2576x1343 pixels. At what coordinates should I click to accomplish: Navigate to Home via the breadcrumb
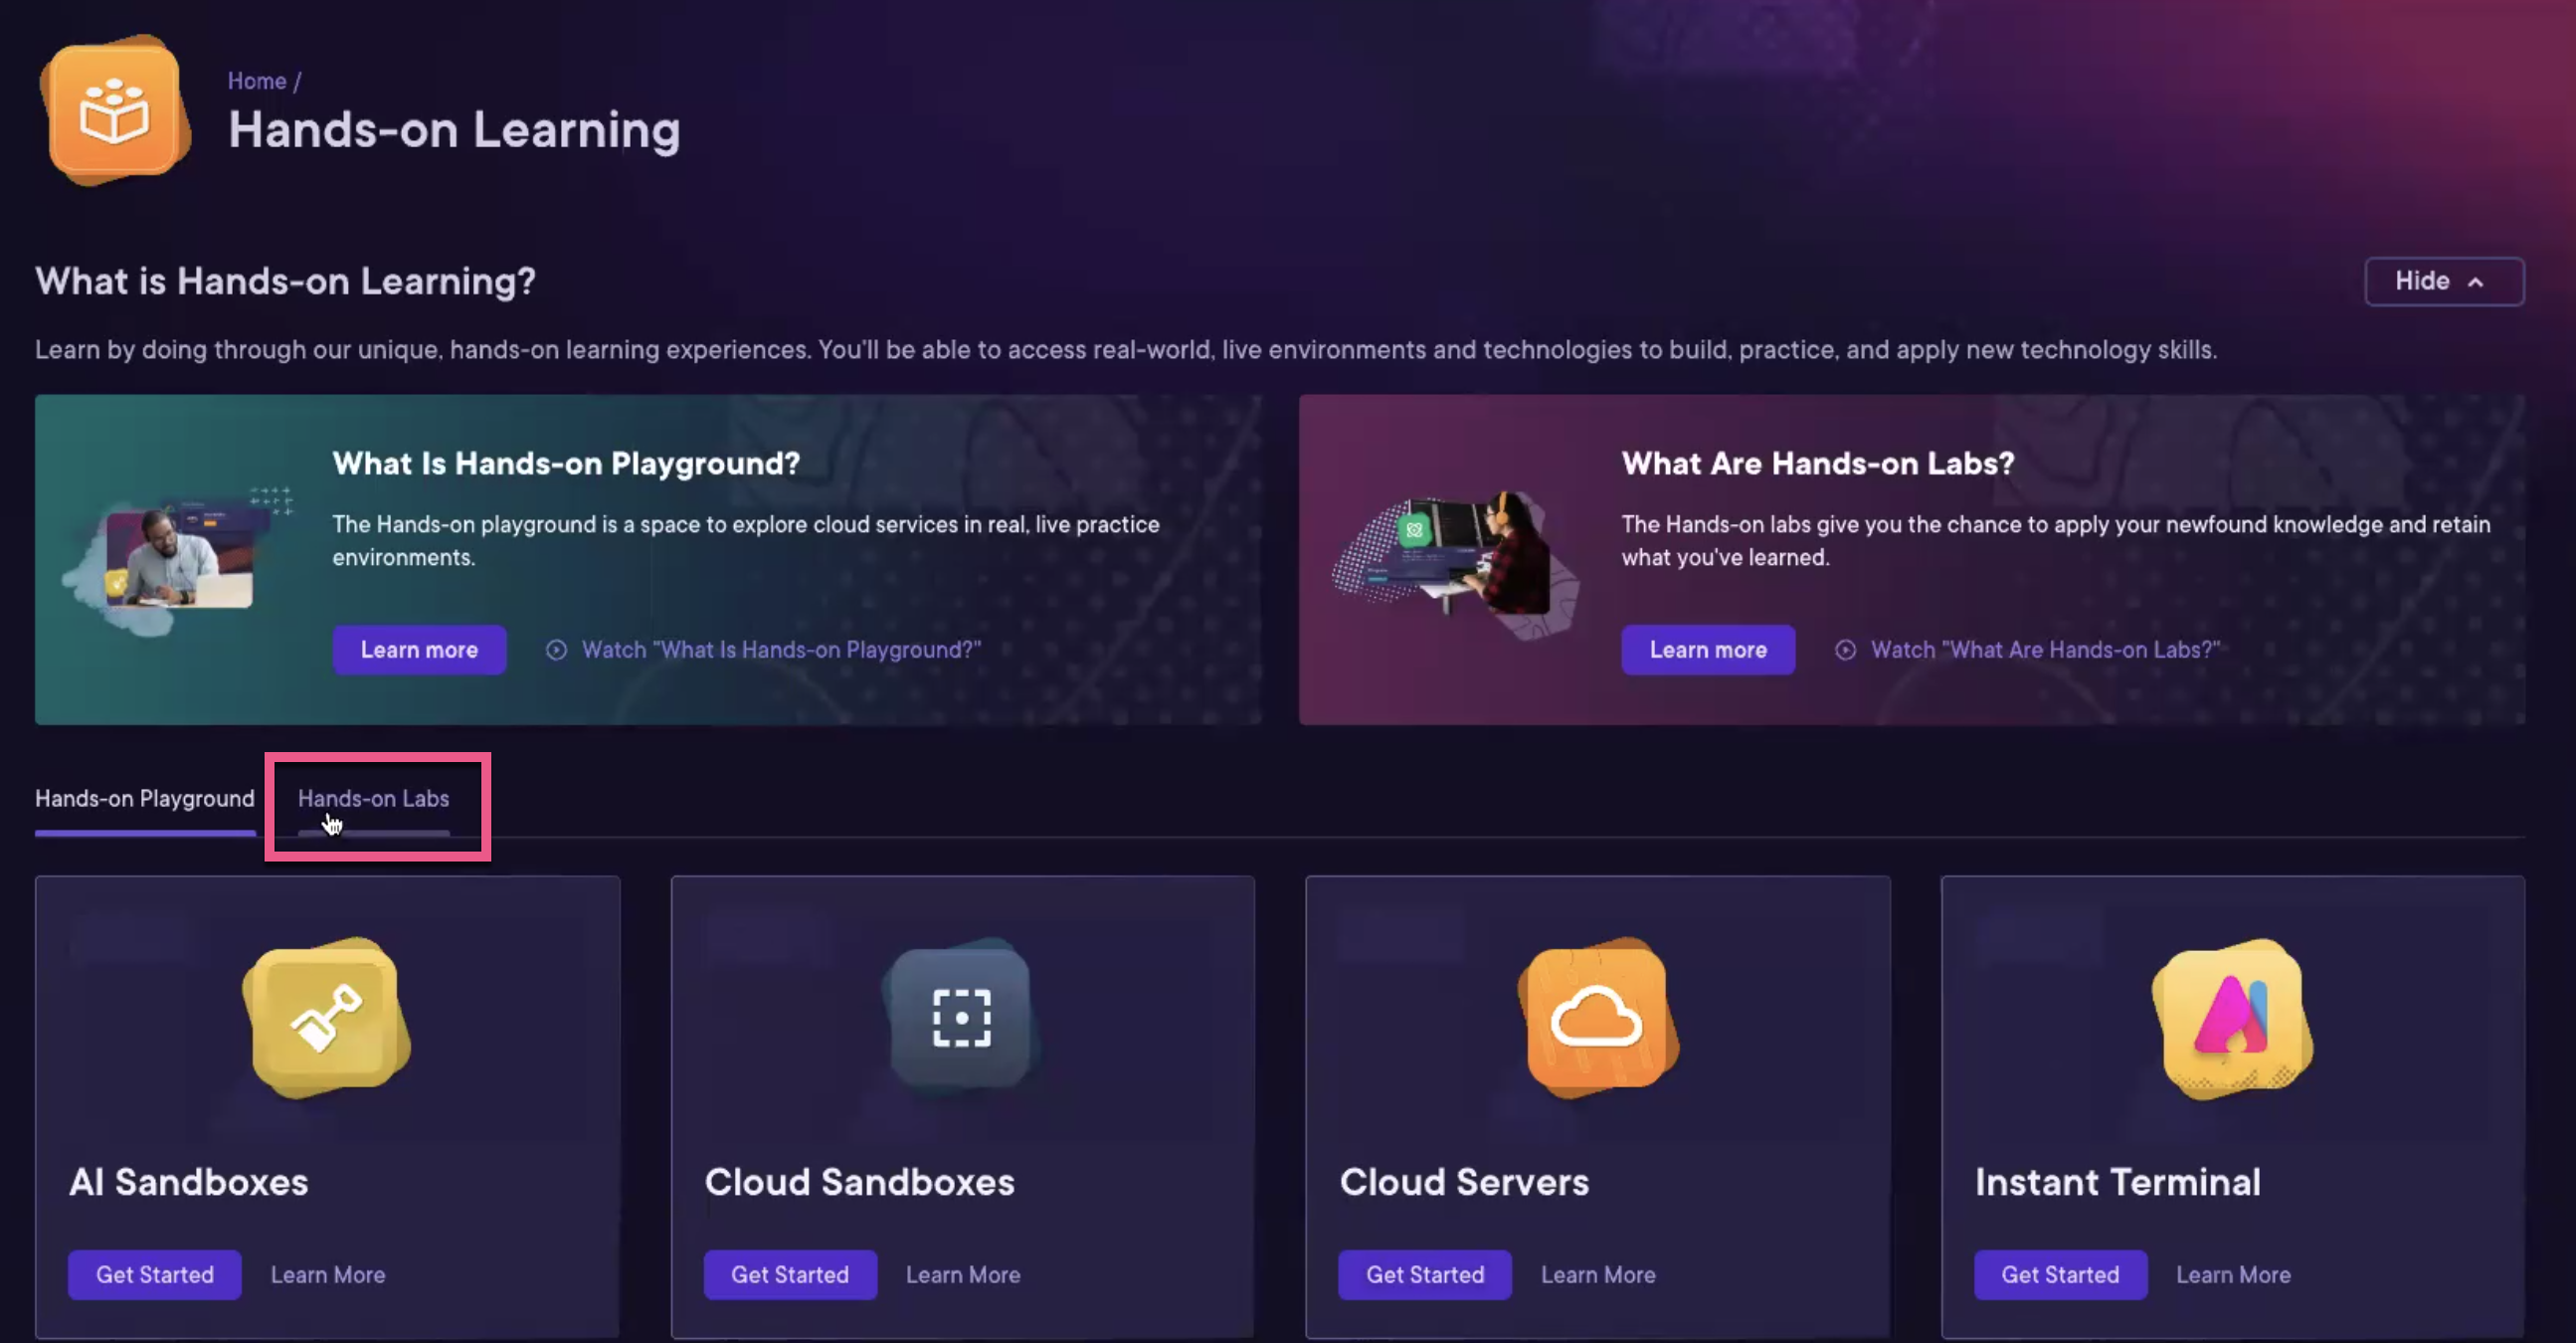(257, 80)
